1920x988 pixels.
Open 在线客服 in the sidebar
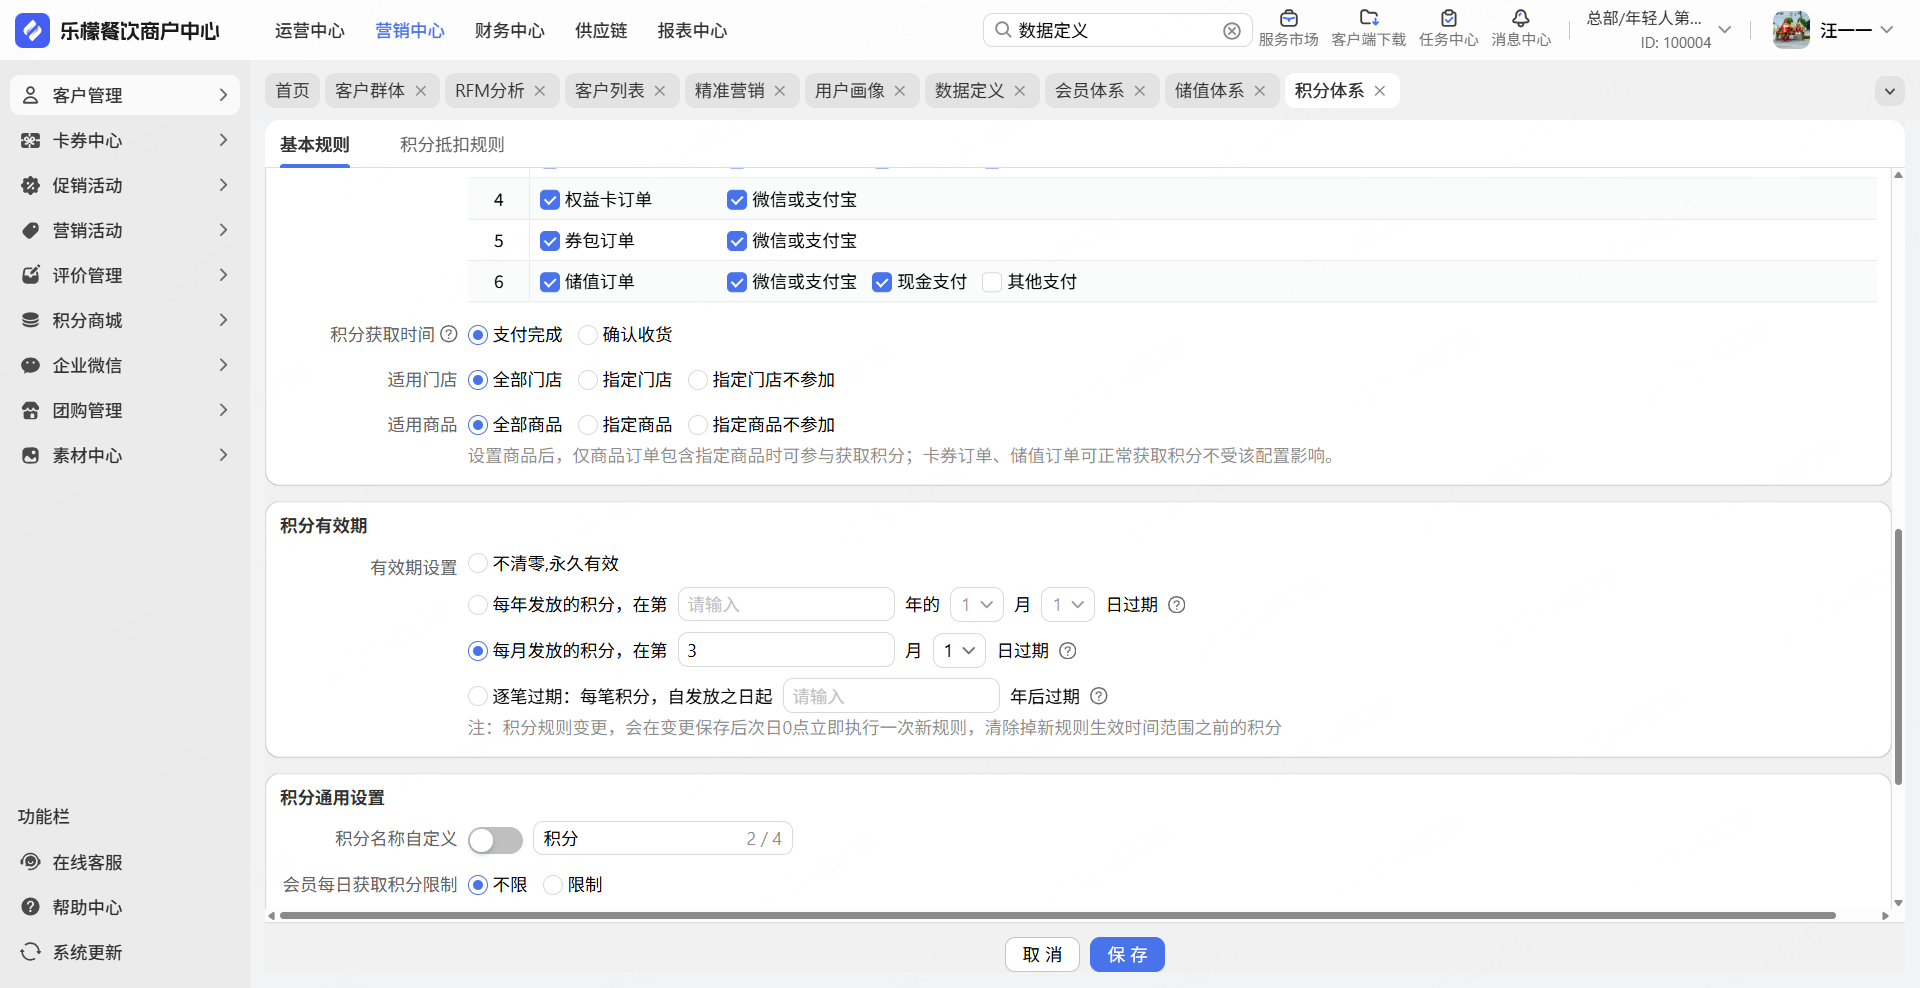coord(87,862)
